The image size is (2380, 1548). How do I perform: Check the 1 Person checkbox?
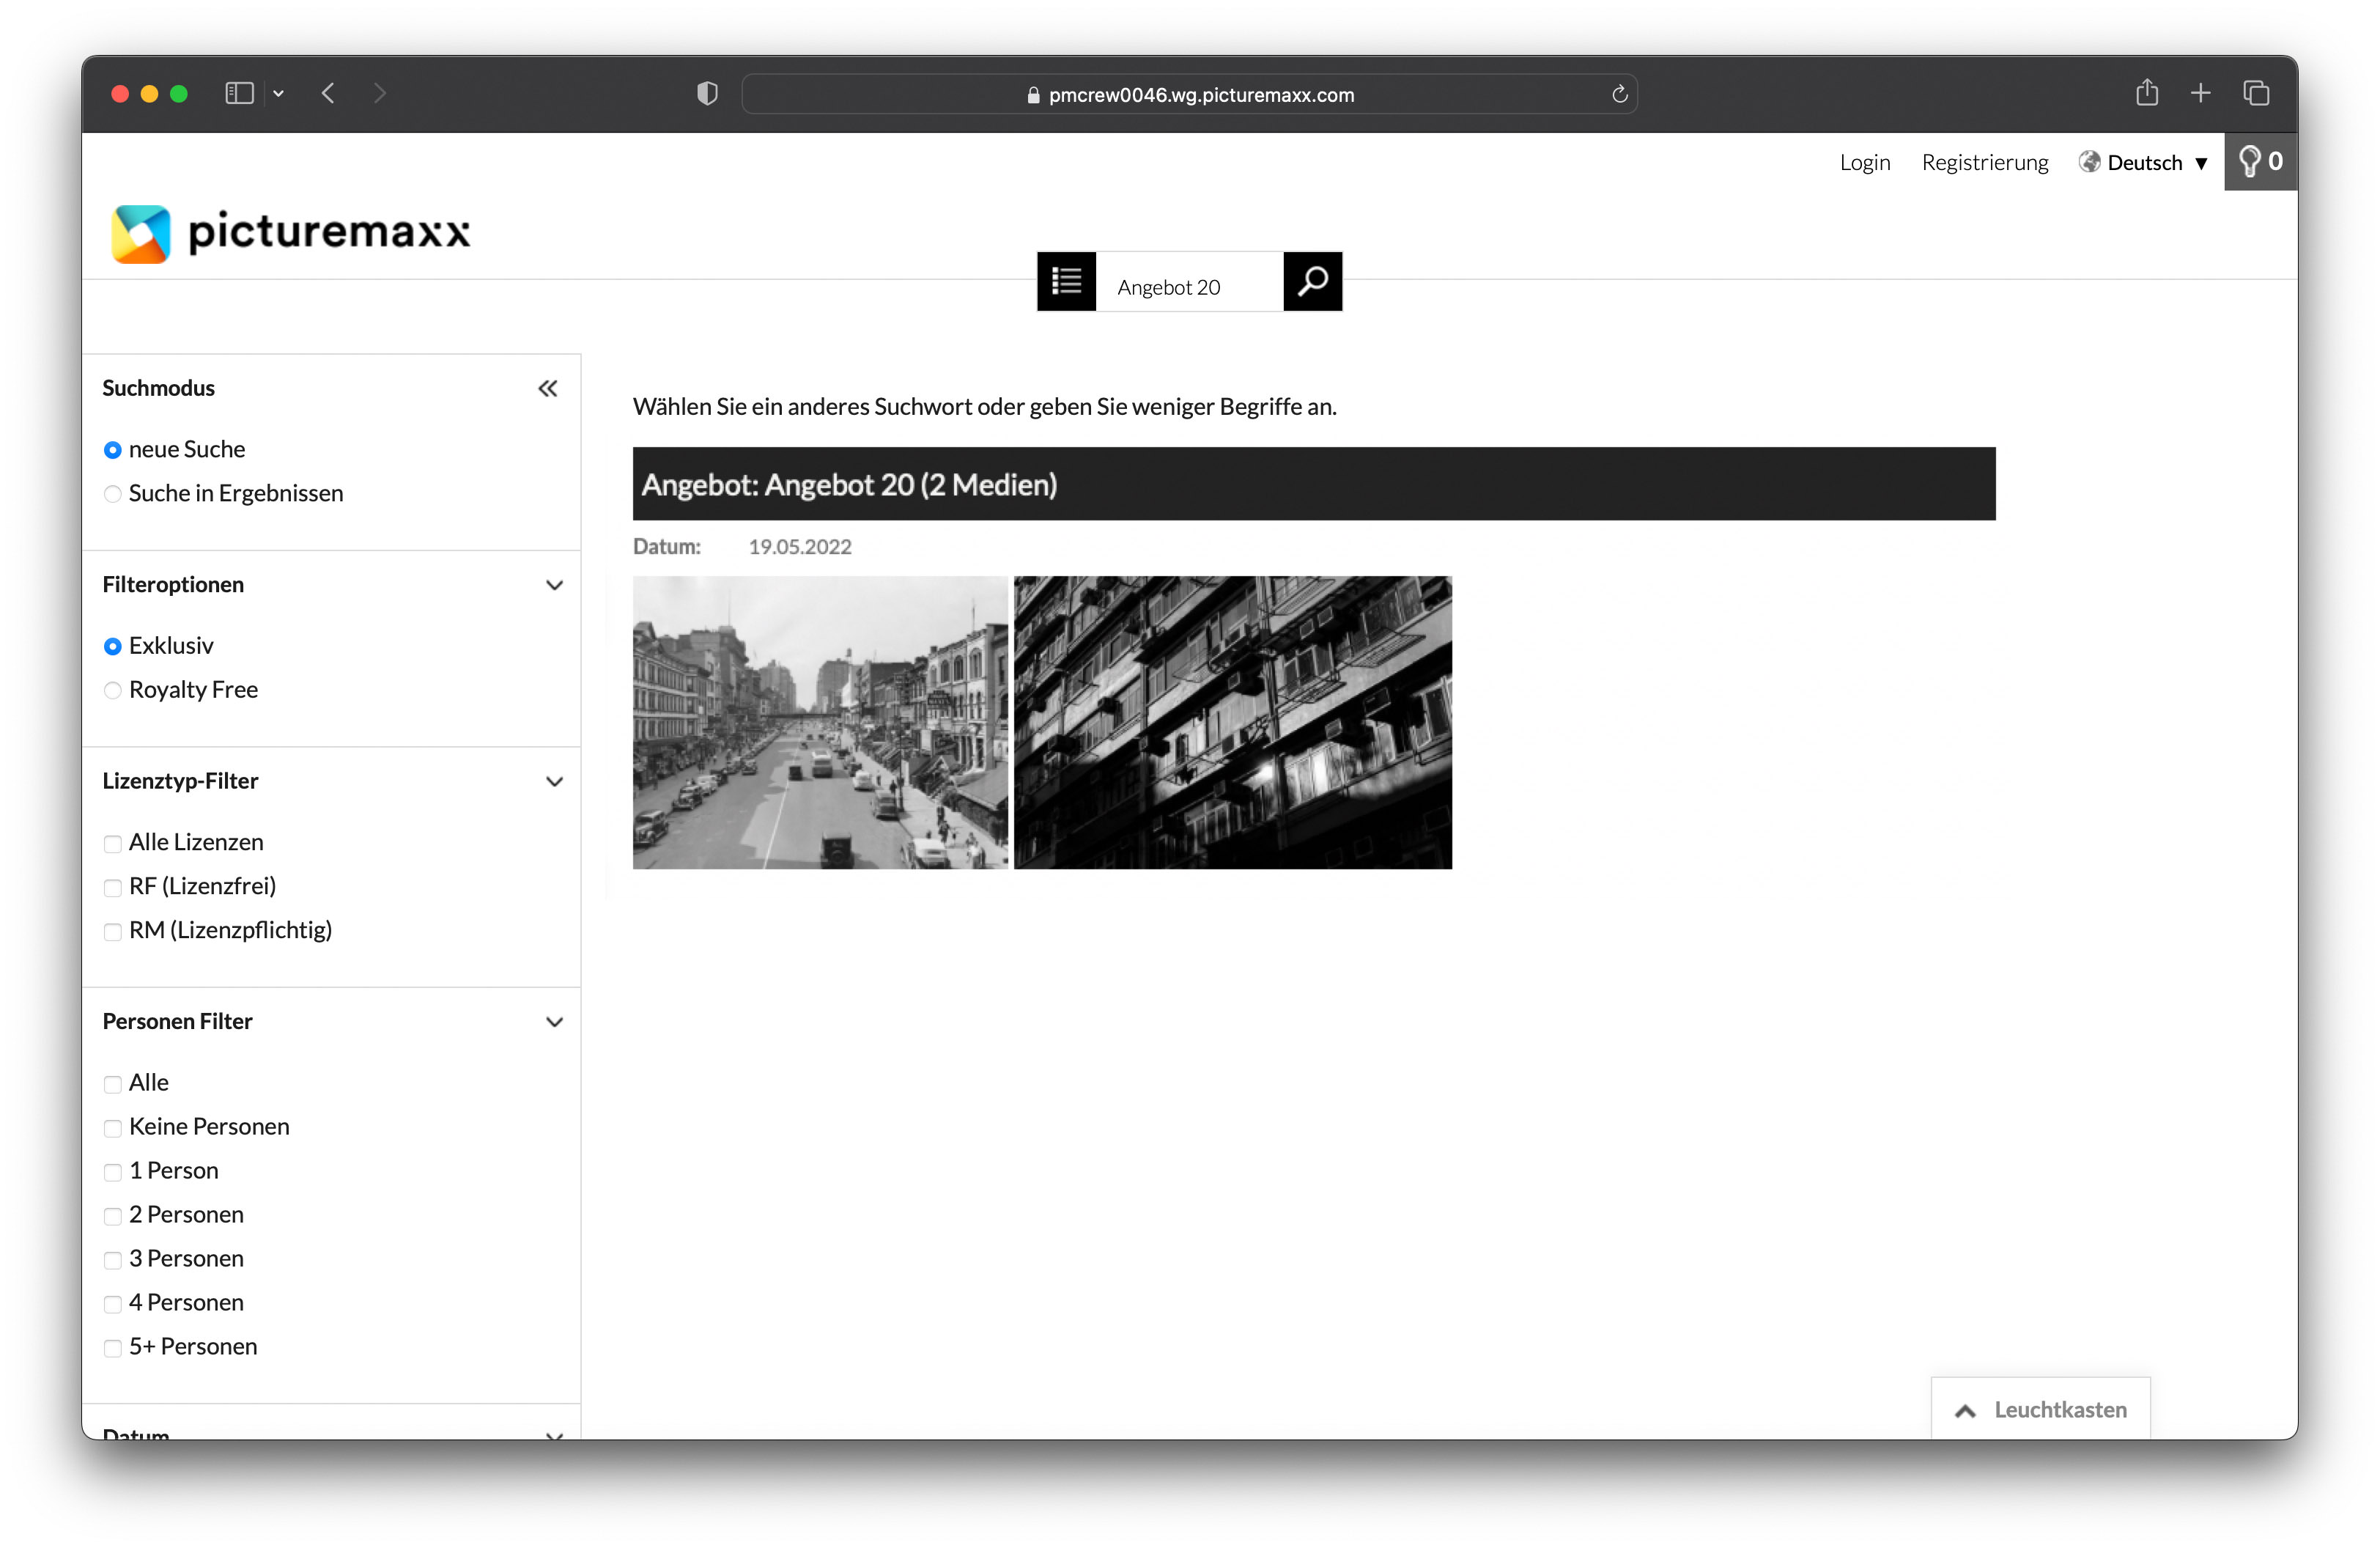113,1171
